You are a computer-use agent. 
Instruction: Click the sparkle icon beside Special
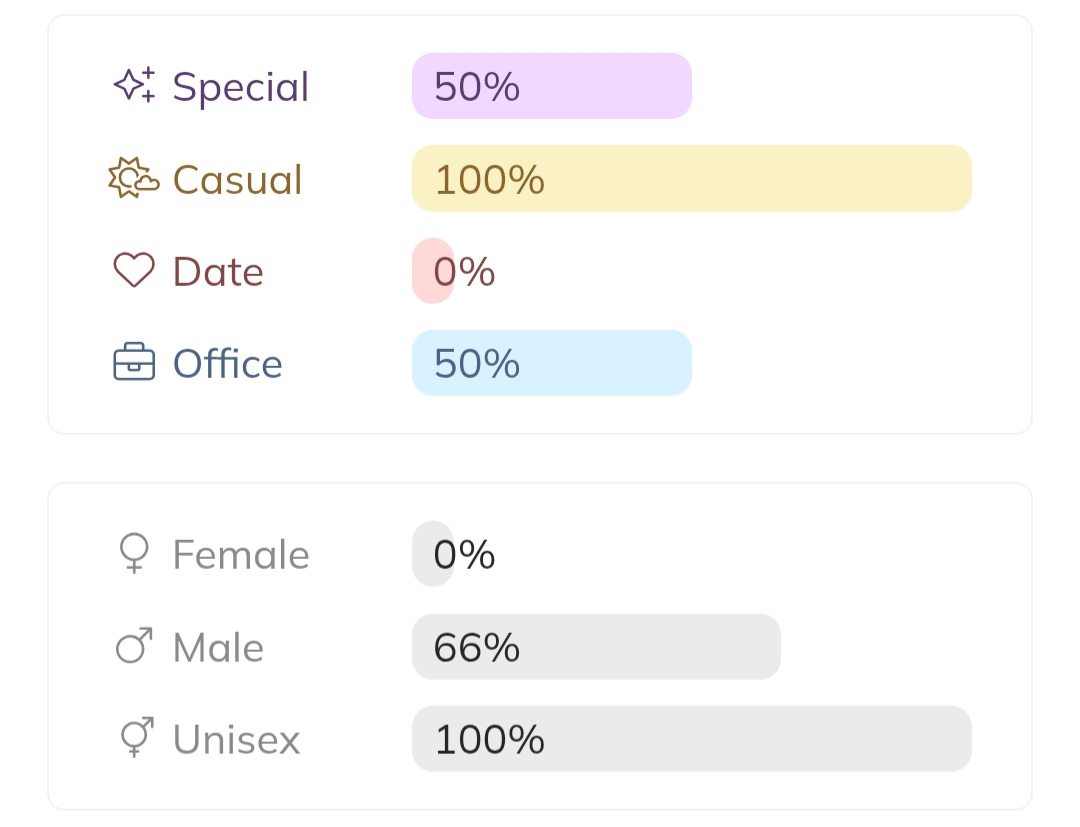coord(134,86)
